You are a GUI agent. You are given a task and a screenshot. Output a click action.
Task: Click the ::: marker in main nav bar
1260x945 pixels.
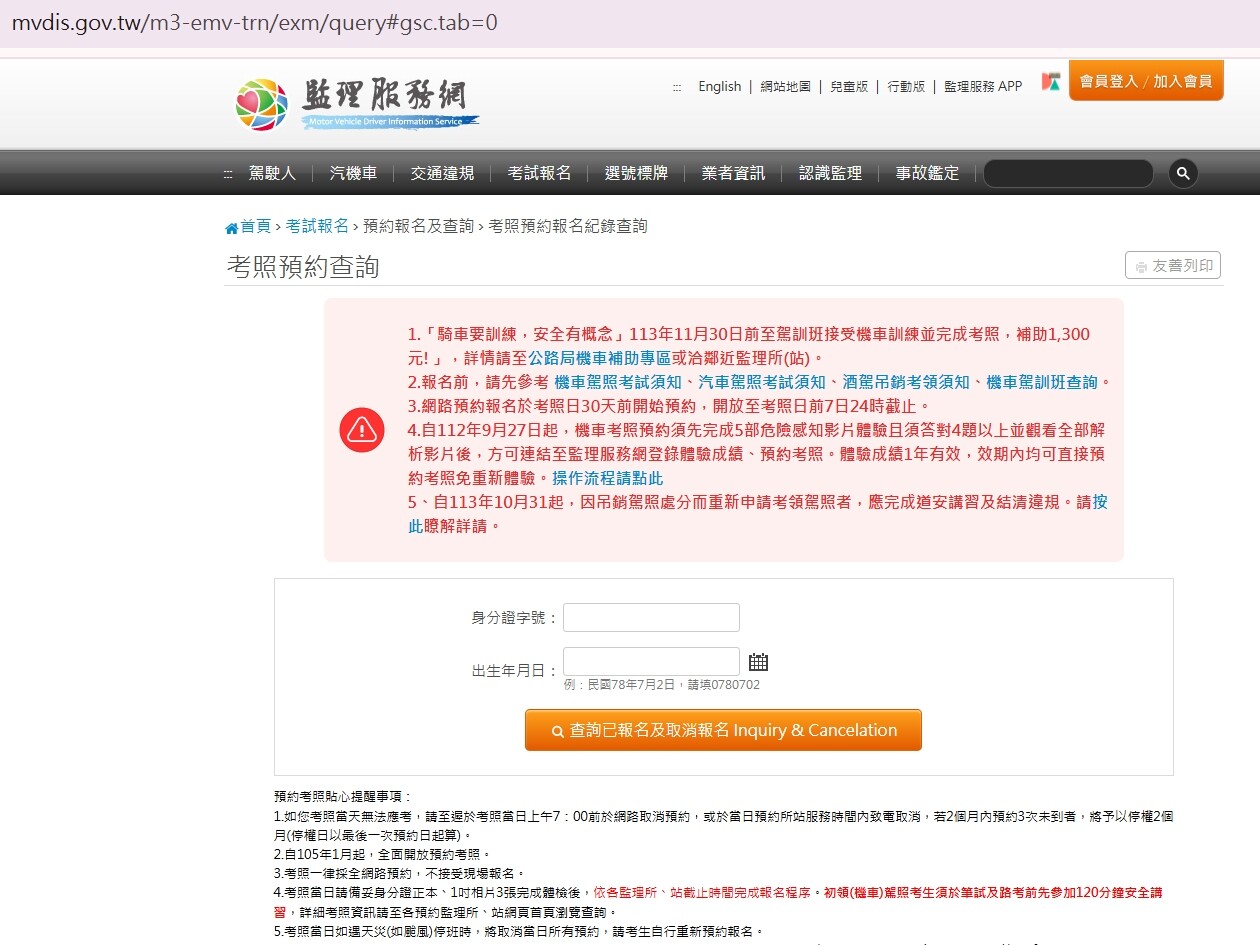point(228,174)
